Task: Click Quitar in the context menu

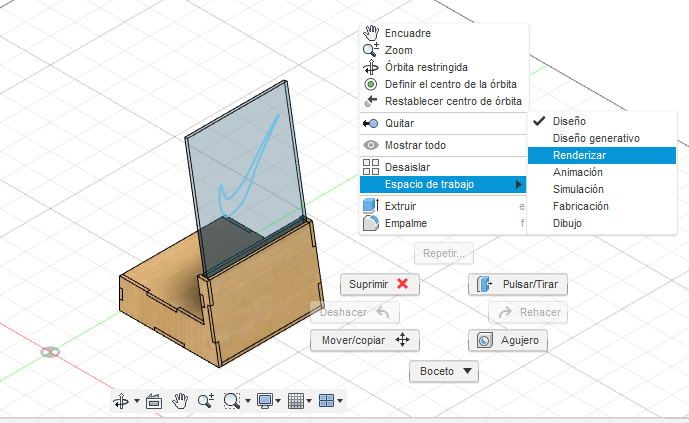Action: point(444,123)
